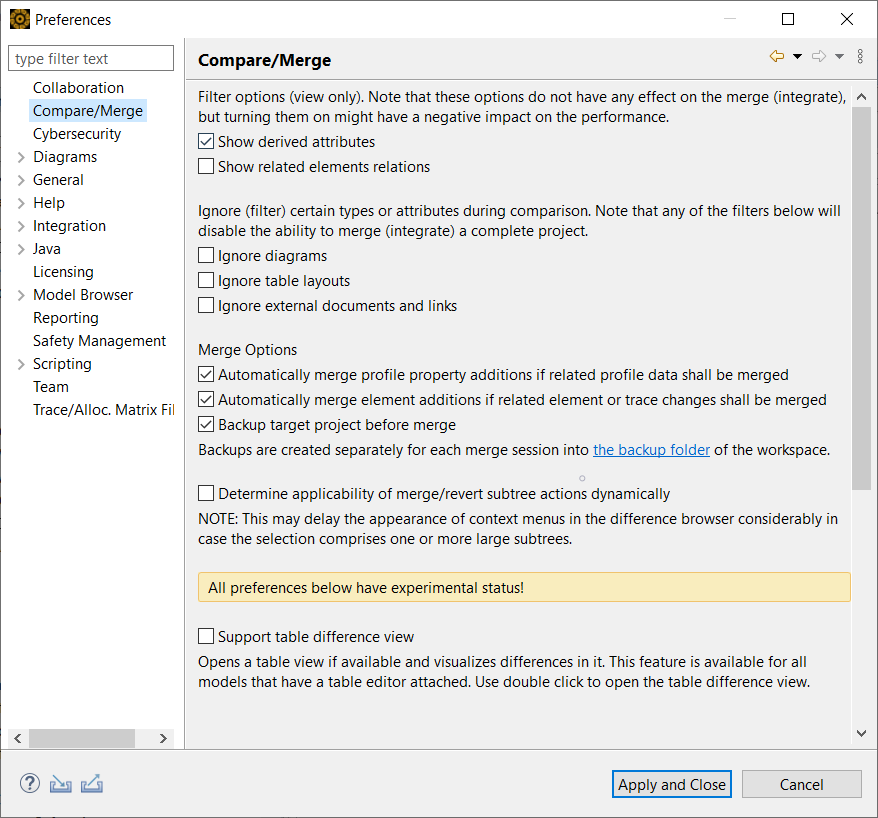The image size is (878, 818).
Task: Enable Support table difference view
Action: pyautogui.click(x=206, y=637)
